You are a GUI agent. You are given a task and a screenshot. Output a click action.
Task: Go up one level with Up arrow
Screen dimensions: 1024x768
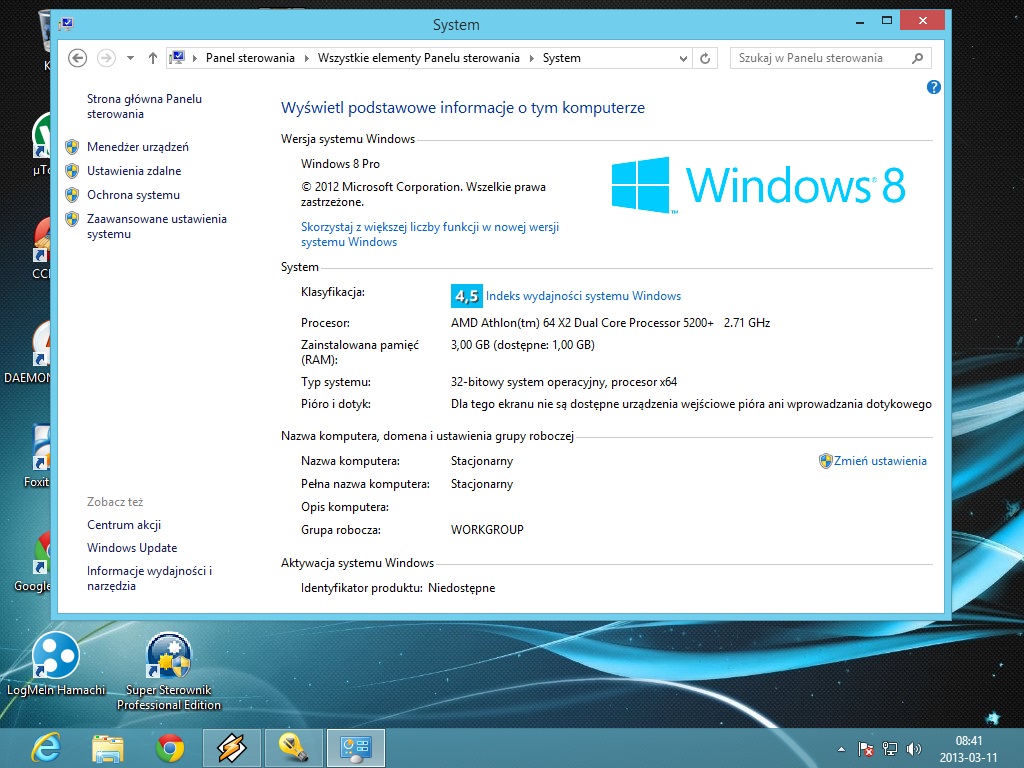point(153,58)
